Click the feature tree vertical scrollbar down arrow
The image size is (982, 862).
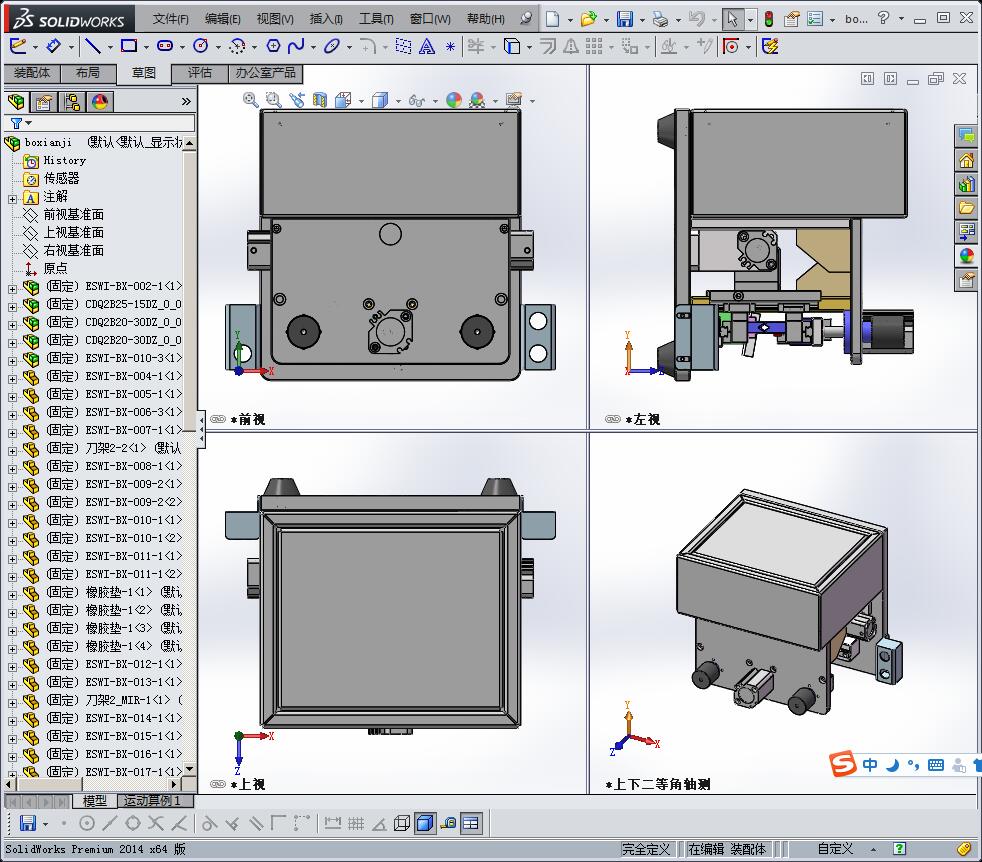(x=190, y=769)
